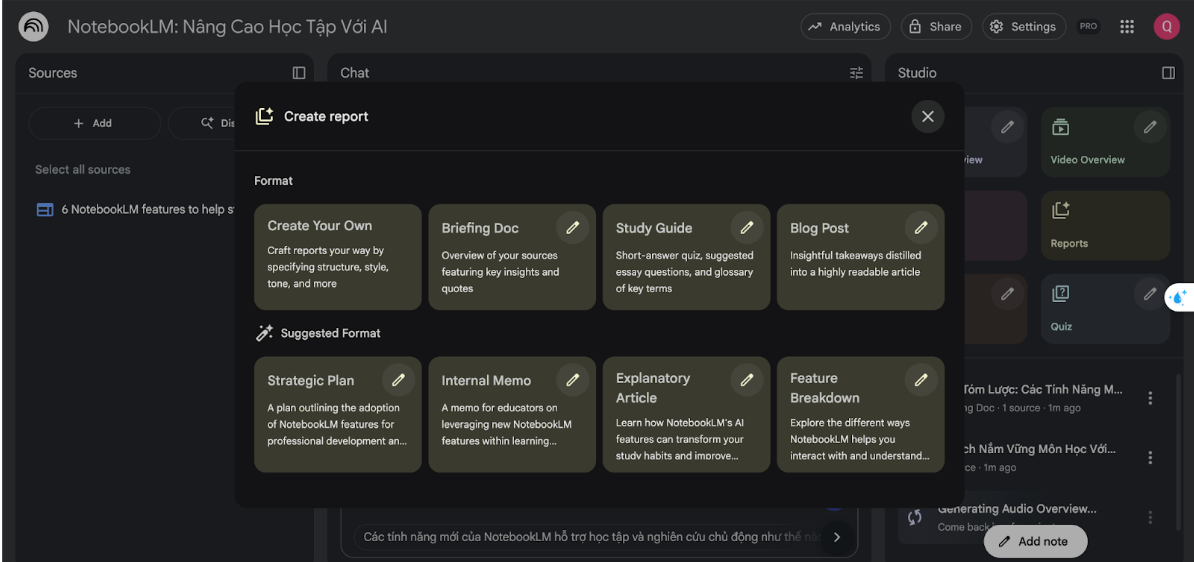
Task: Click the Study Guide edit pencil icon
Action: [746, 228]
